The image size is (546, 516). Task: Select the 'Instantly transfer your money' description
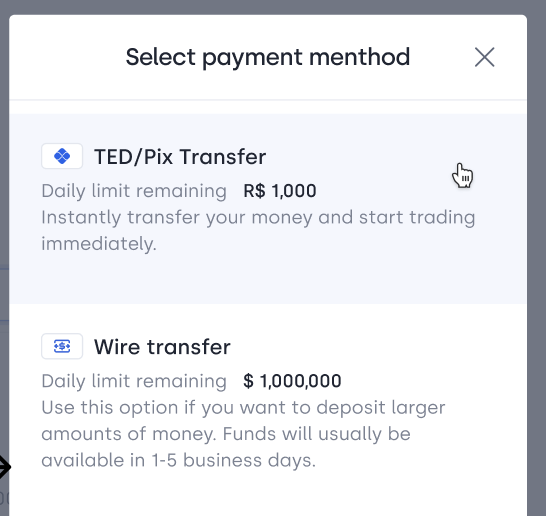pos(258,230)
